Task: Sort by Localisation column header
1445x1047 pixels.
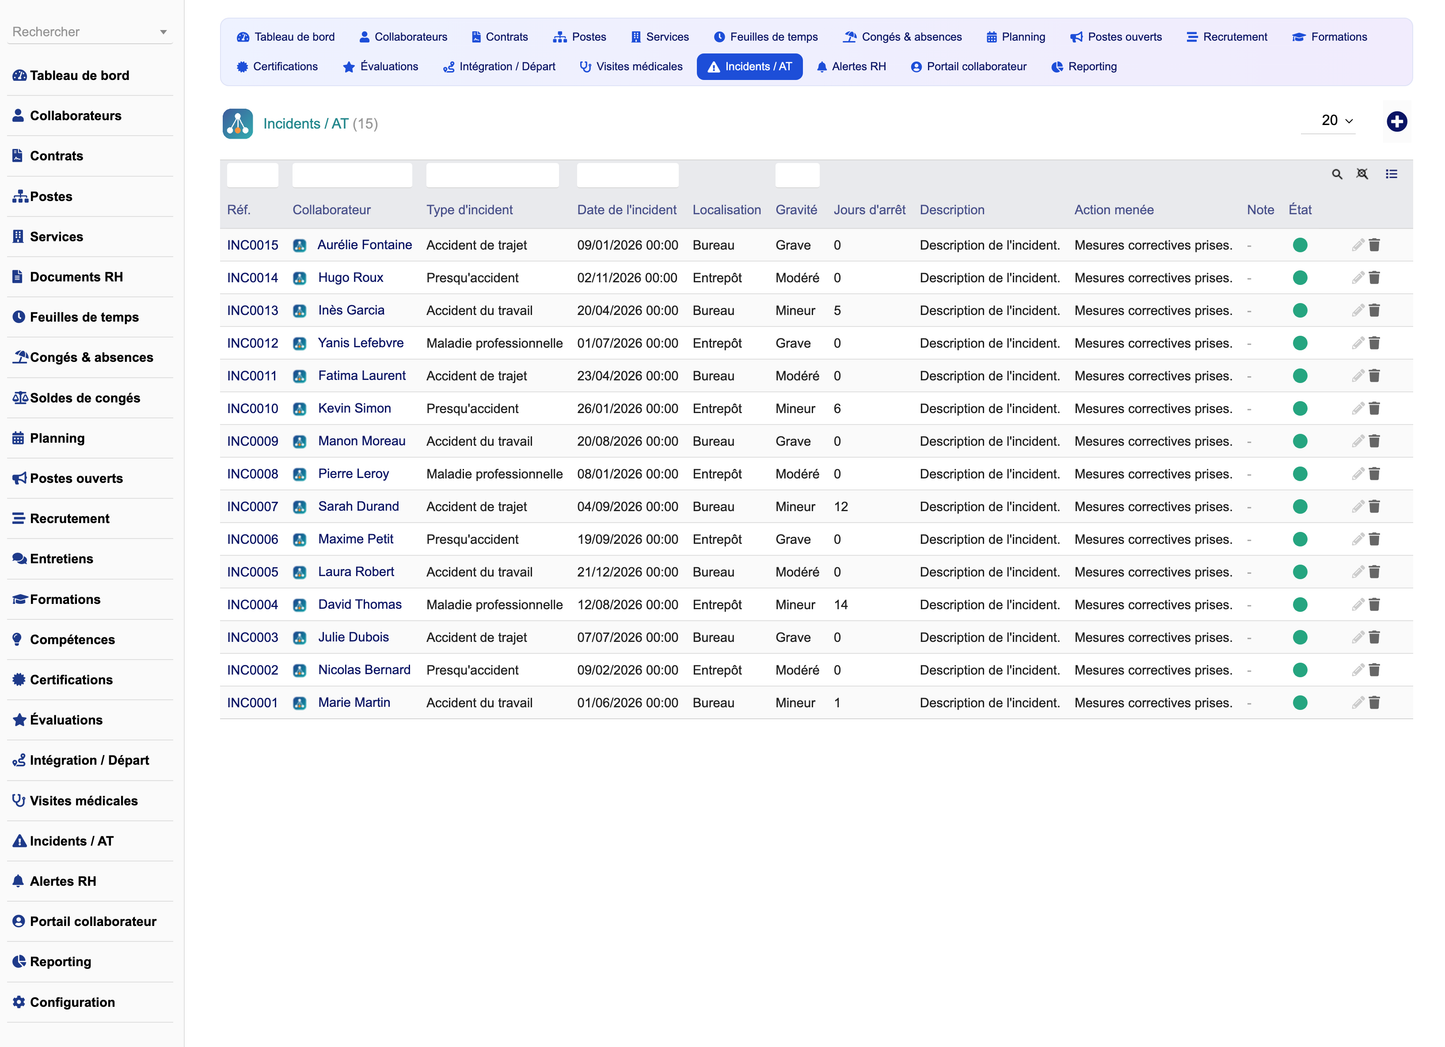Action: 727,210
